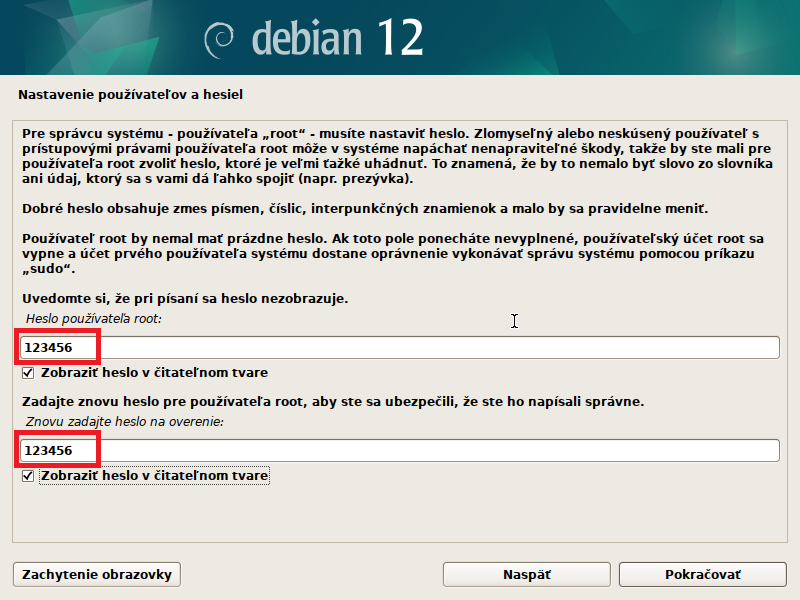
Task: Go back with the Naspäť button
Action: click(526, 575)
